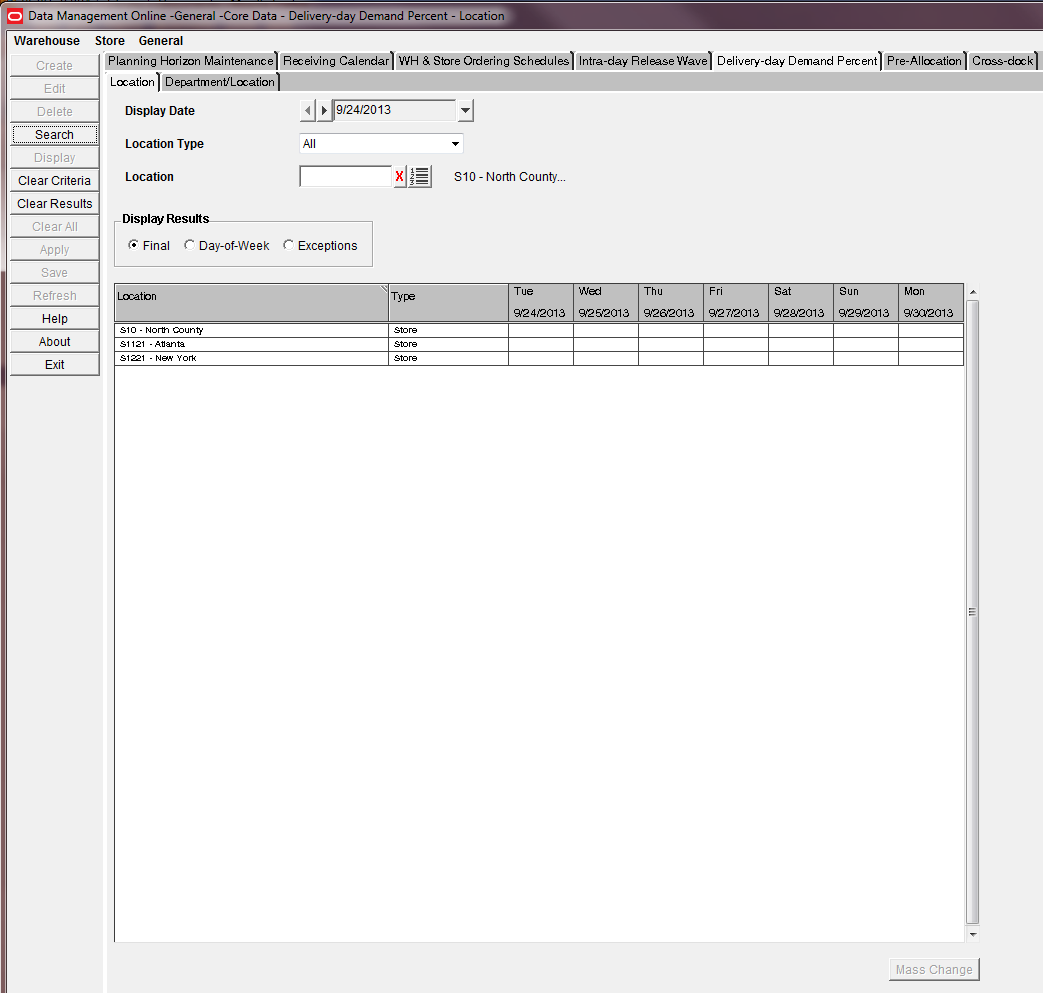The height and width of the screenshot is (993, 1043).
Task: Click the Exit button
Action: [x=55, y=365]
